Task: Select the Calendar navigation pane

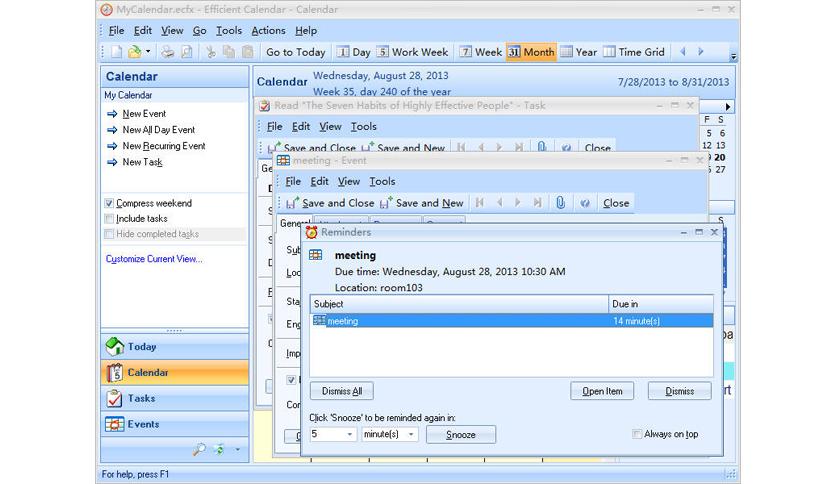Action: [x=174, y=372]
